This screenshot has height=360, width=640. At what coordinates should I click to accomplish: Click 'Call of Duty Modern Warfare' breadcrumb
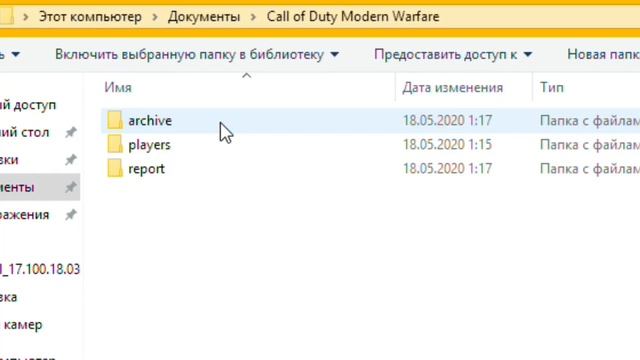[x=353, y=17]
